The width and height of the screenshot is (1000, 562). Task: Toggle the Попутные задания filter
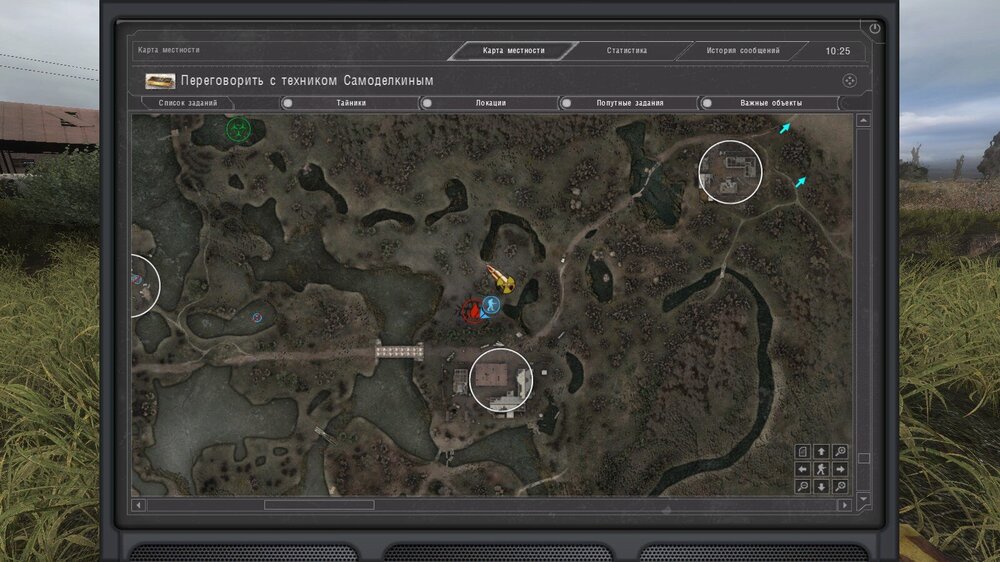[x=629, y=103]
